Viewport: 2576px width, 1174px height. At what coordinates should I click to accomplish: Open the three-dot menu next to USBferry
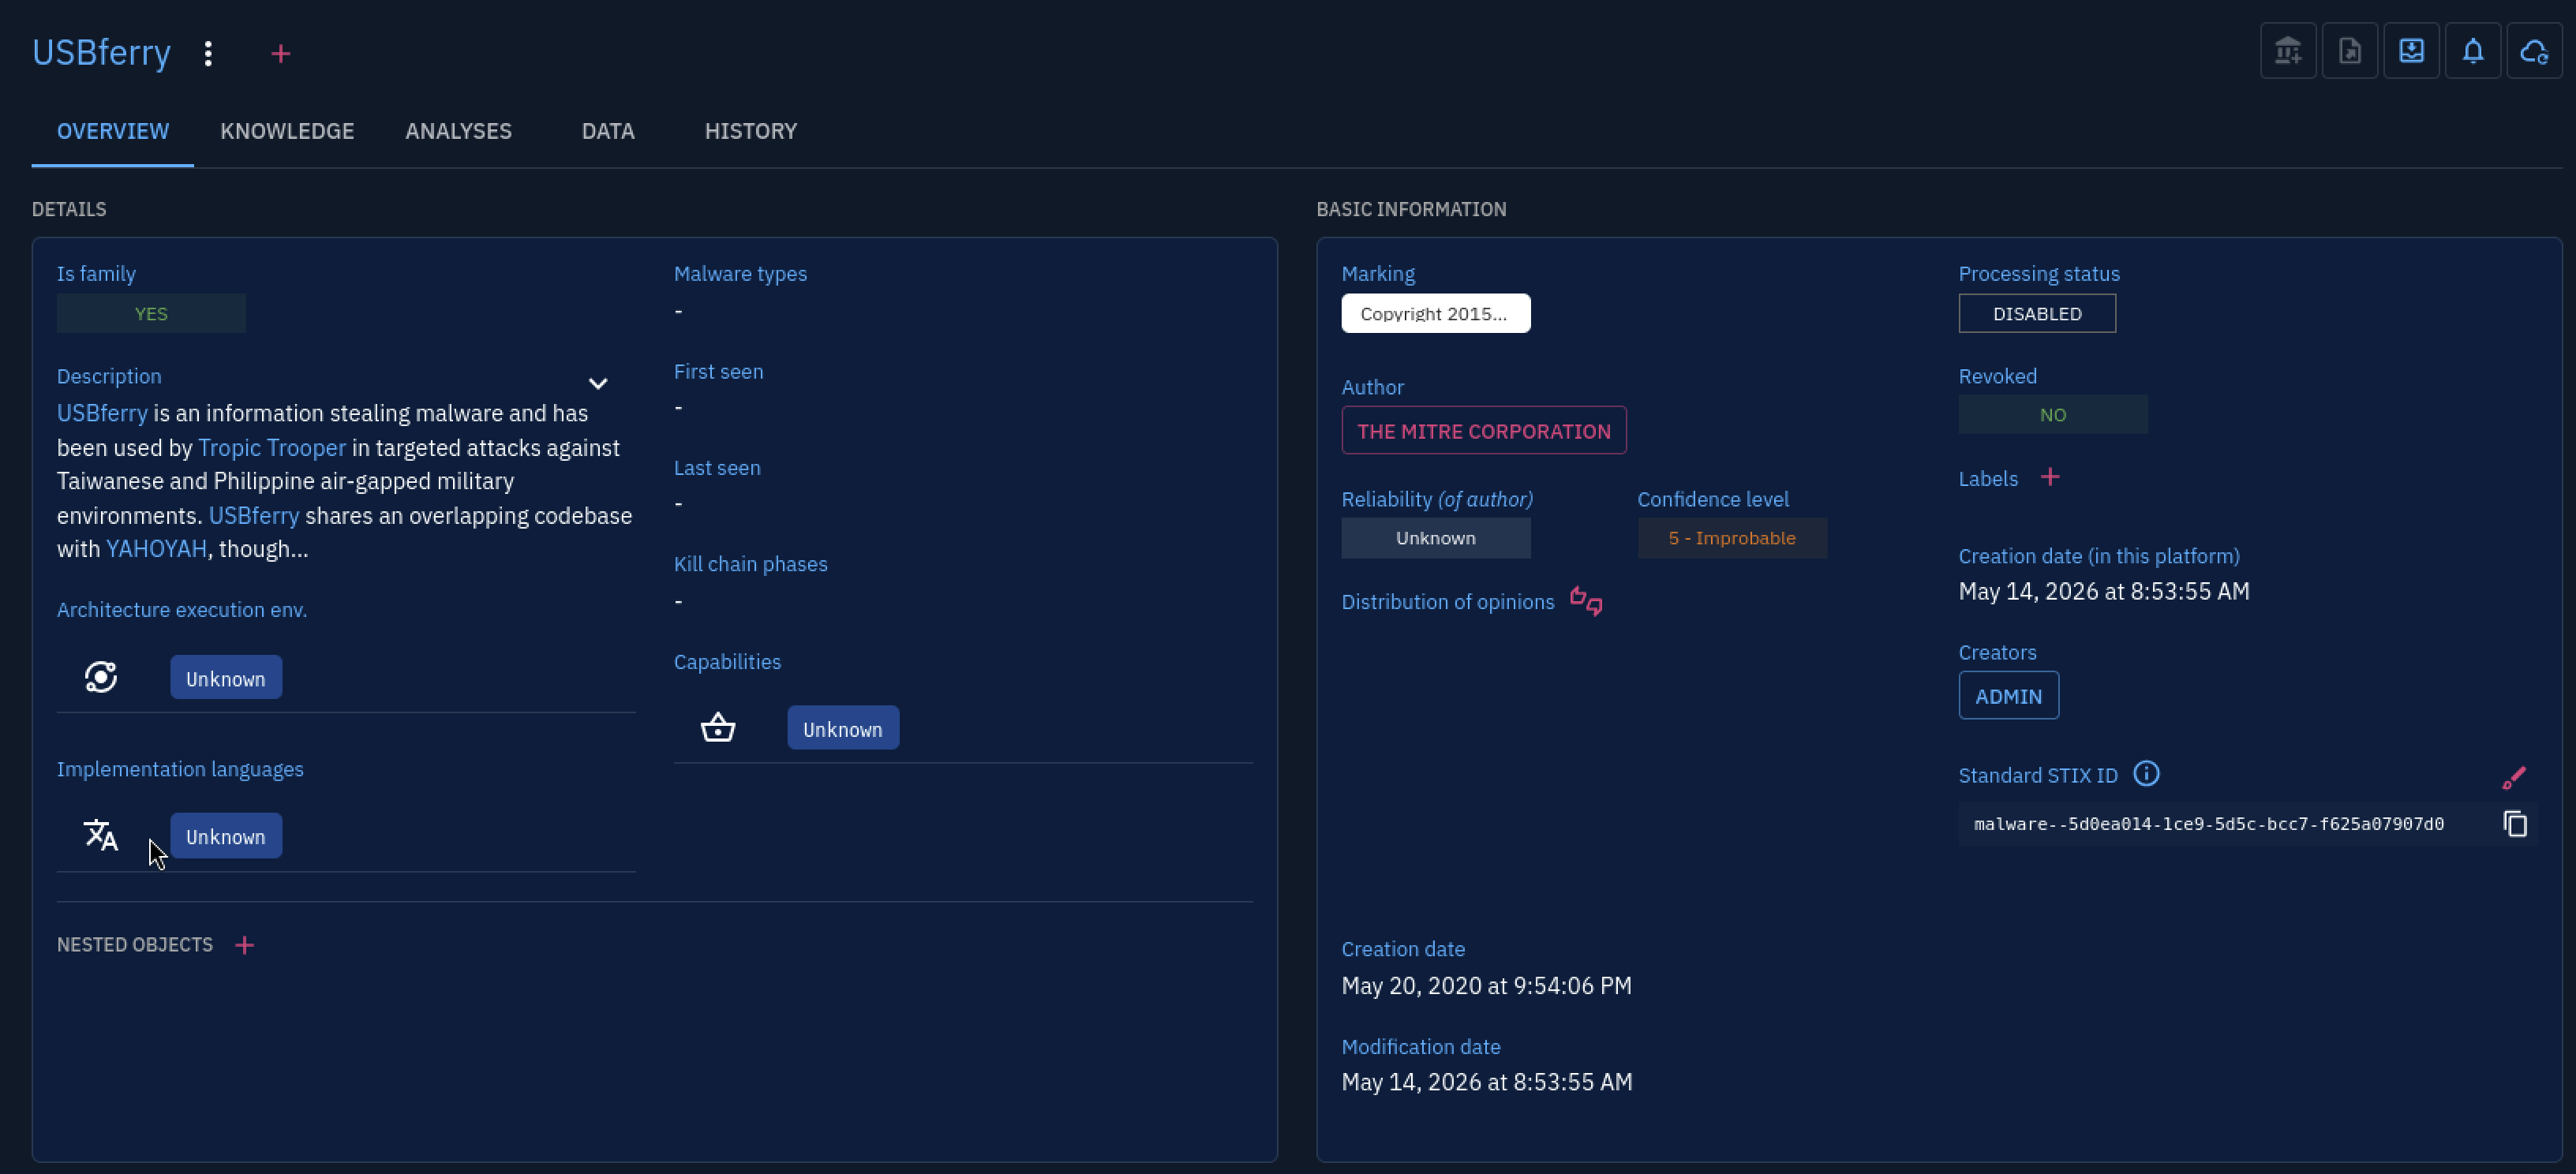(x=208, y=53)
